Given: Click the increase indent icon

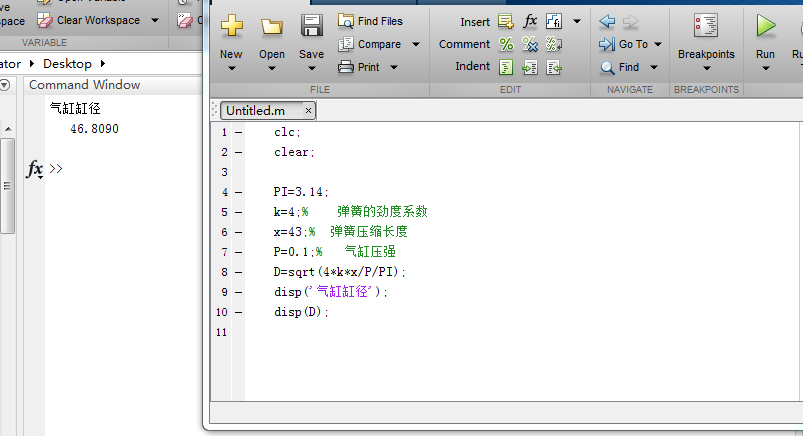Looking at the screenshot, I should coord(530,67).
